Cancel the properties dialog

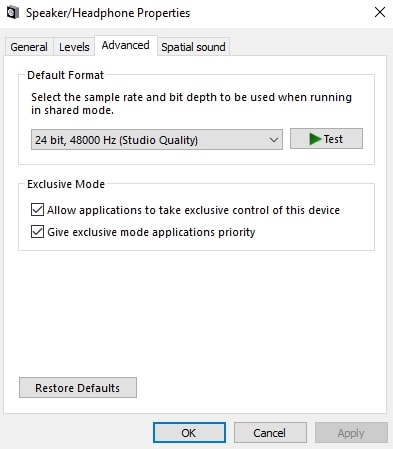pos(270,433)
